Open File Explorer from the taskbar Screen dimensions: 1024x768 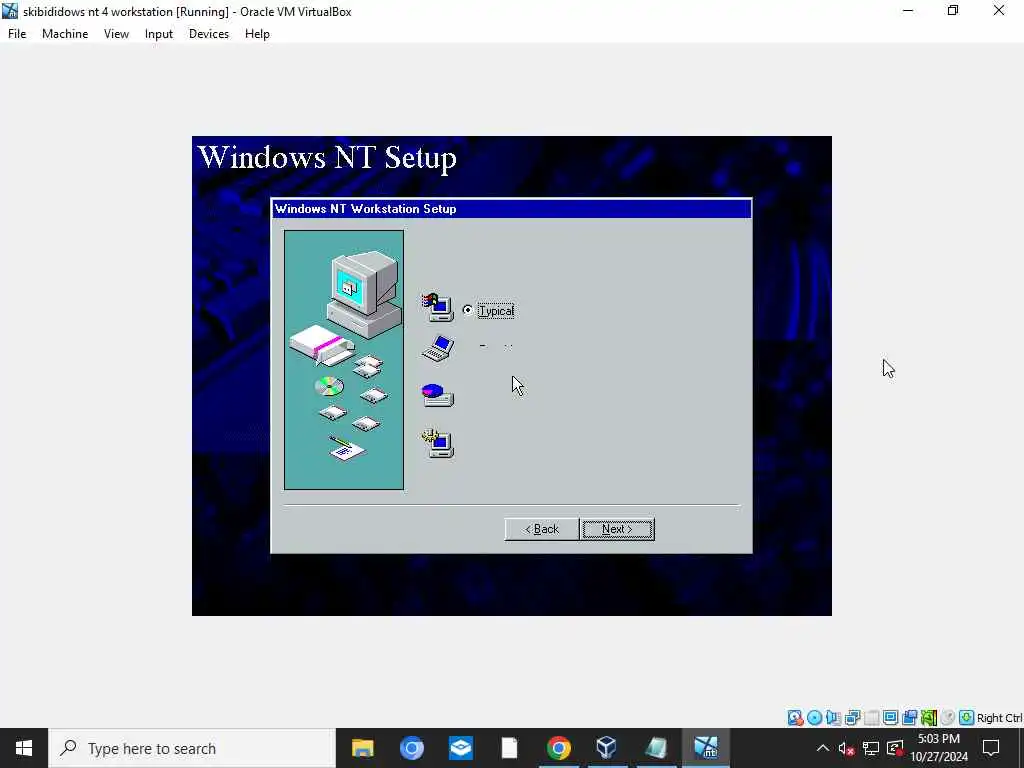pos(362,748)
